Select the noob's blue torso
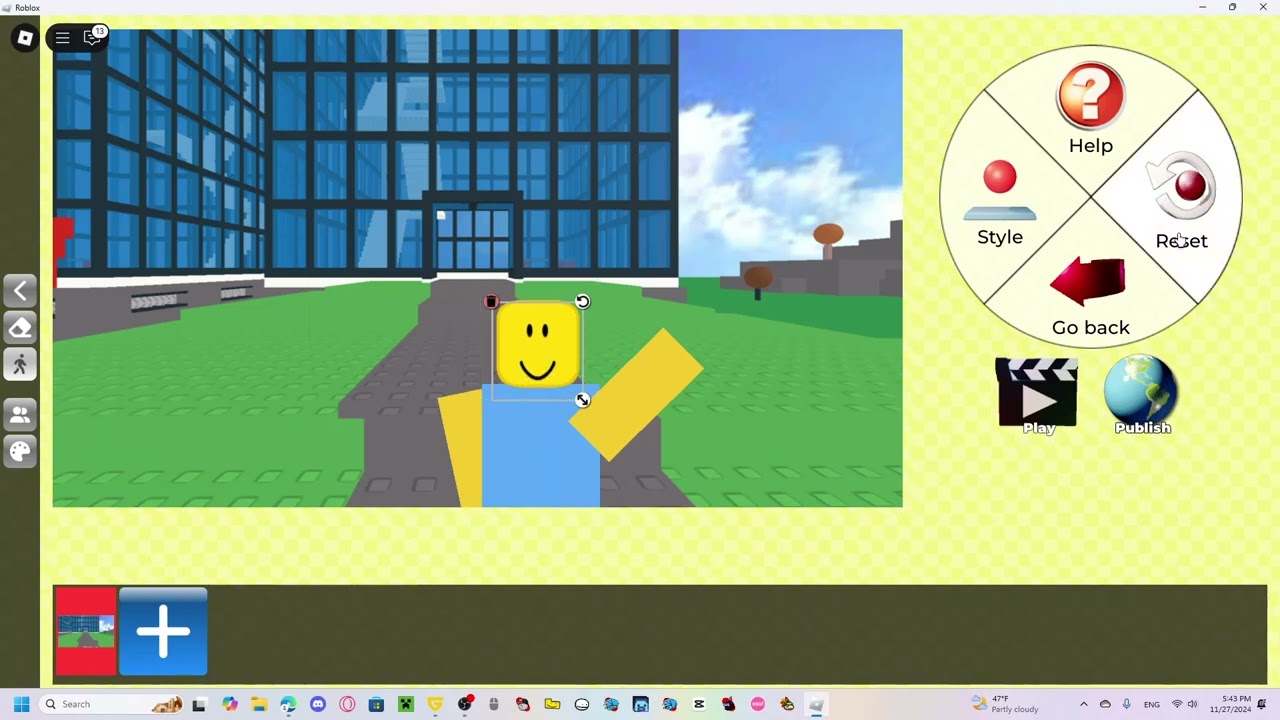The width and height of the screenshot is (1280, 720). tap(541, 448)
